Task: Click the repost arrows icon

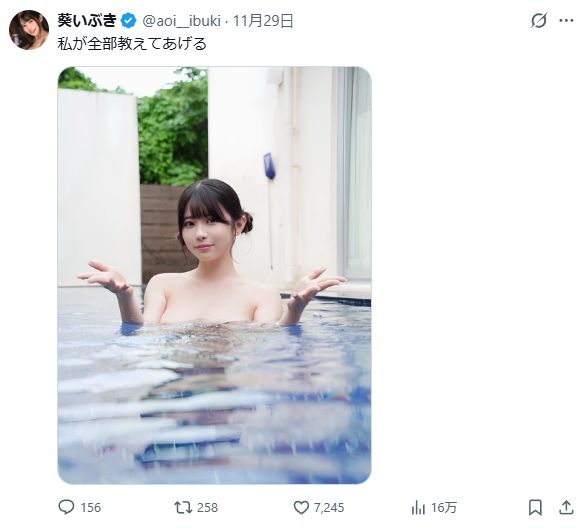Action: (183, 507)
